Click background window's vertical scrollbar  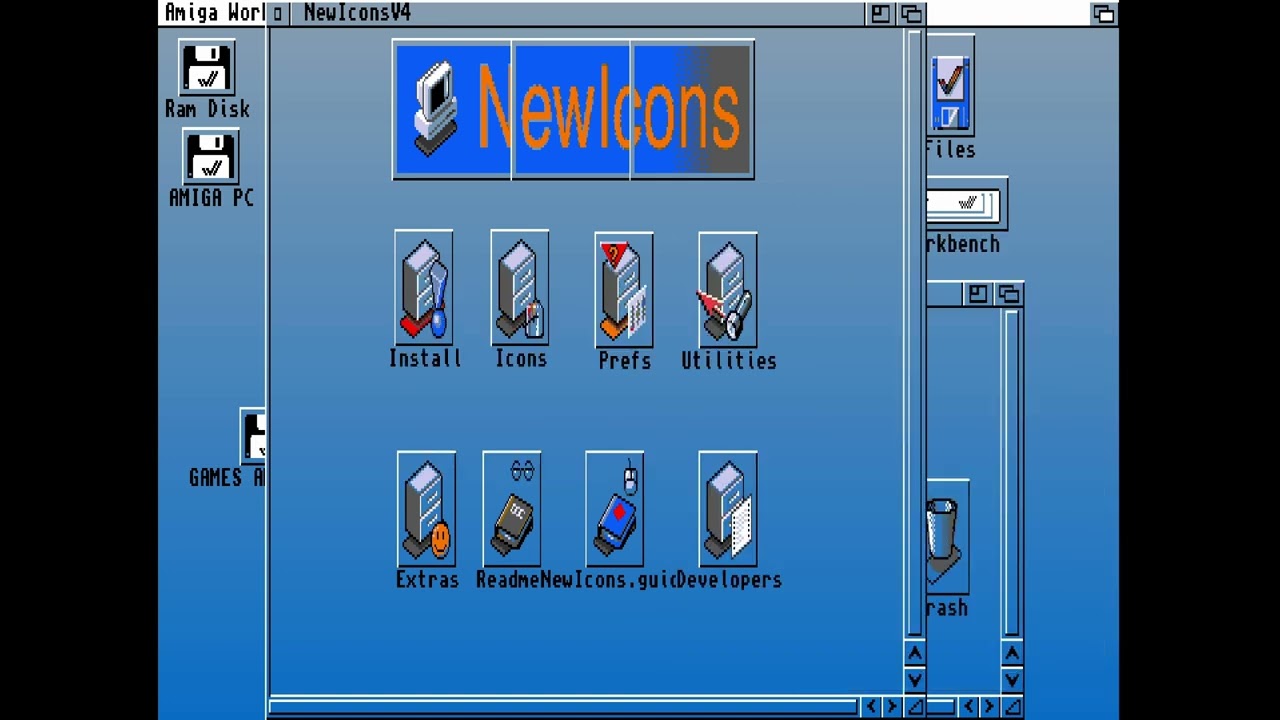tap(1011, 475)
